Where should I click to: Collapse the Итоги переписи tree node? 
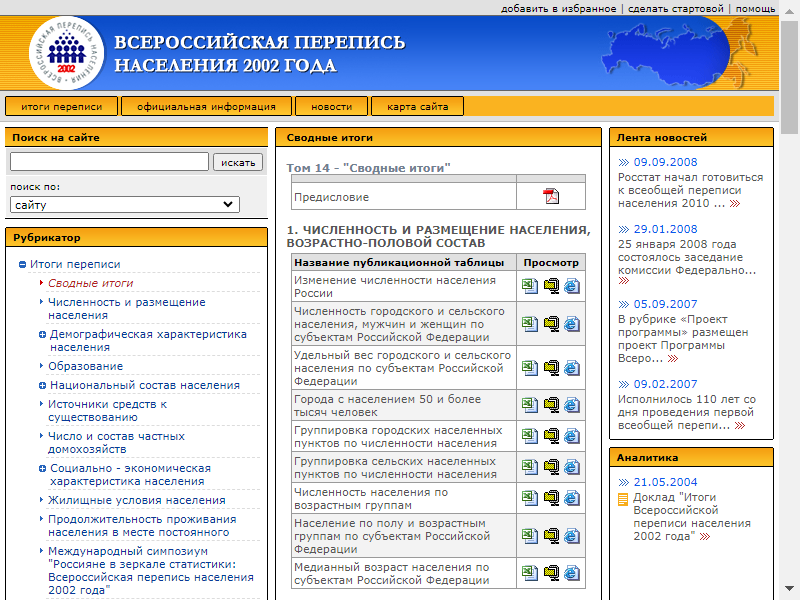(22, 265)
